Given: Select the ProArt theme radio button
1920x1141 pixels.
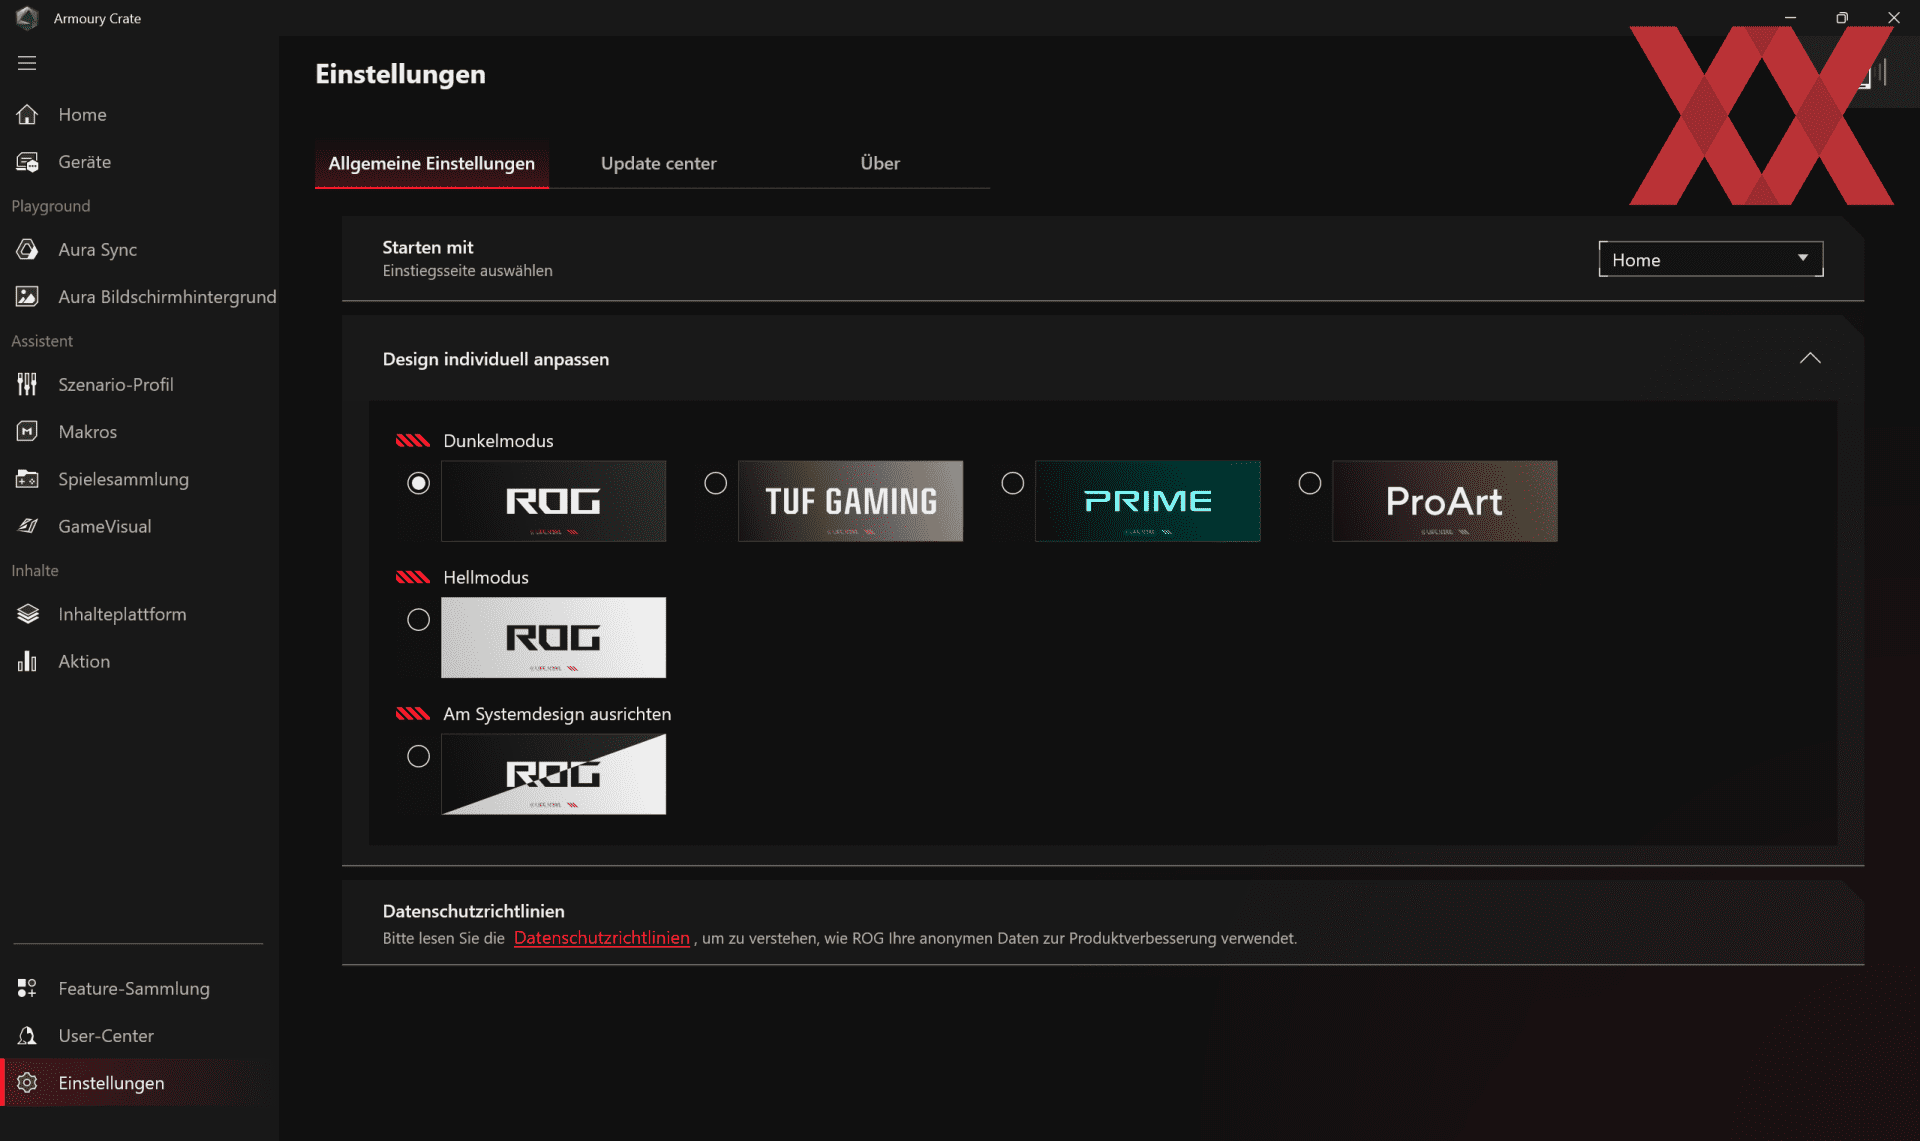Looking at the screenshot, I should tap(1310, 483).
